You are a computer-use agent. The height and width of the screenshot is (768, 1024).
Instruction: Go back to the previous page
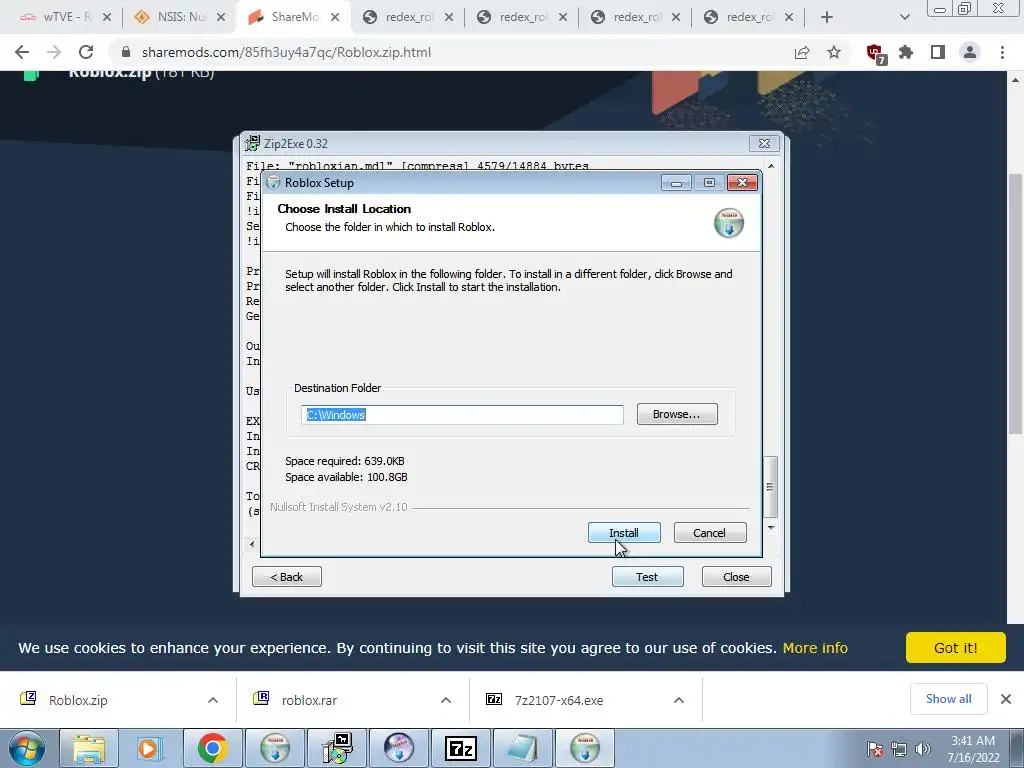(x=22, y=52)
